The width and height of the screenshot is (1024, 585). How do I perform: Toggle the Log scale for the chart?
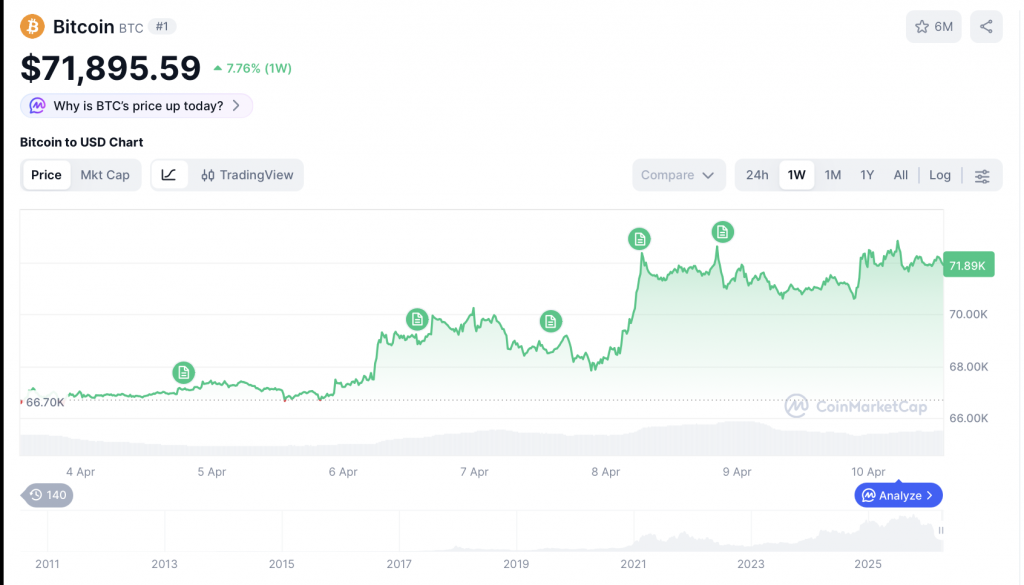(x=939, y=174)
